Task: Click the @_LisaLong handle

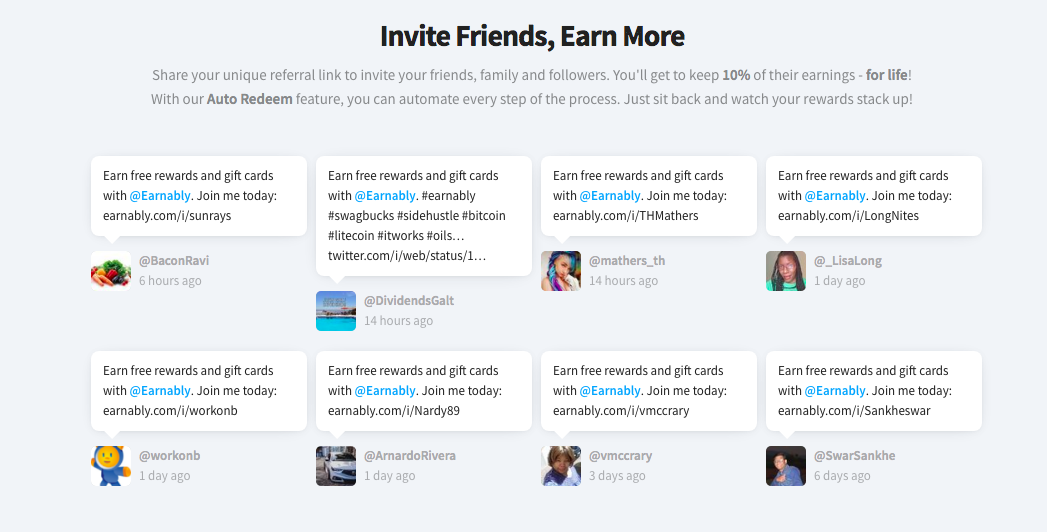Action: tap(848, 261)
